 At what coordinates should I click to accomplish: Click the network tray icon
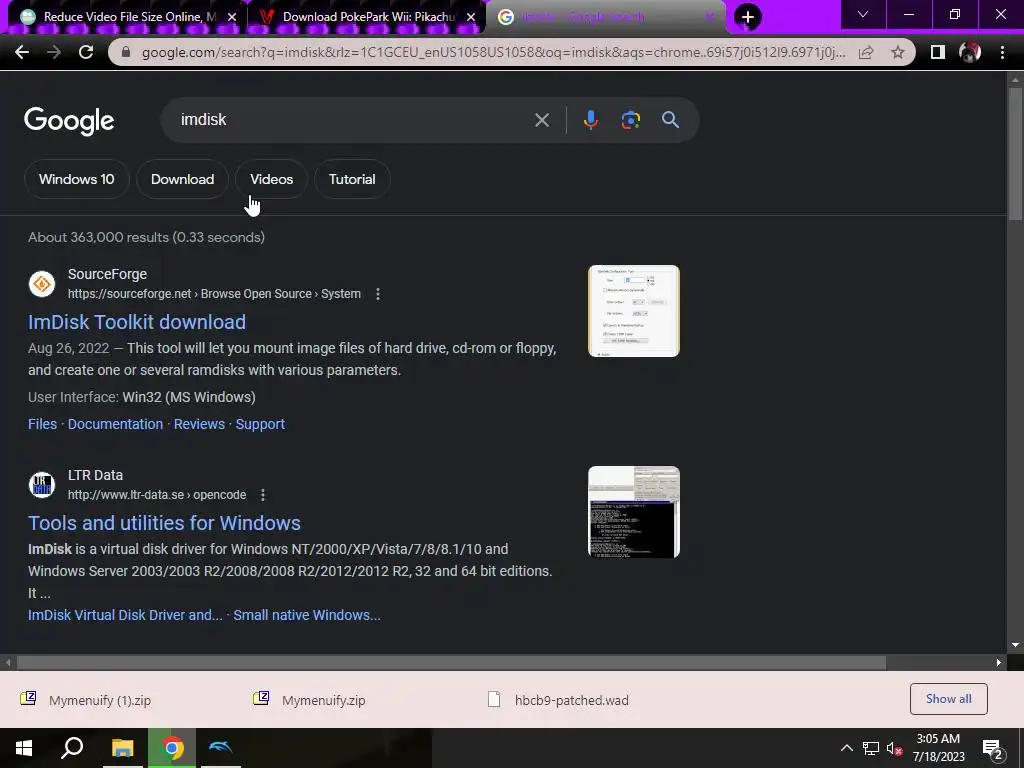pyautogui.click(x=871, y=748)
